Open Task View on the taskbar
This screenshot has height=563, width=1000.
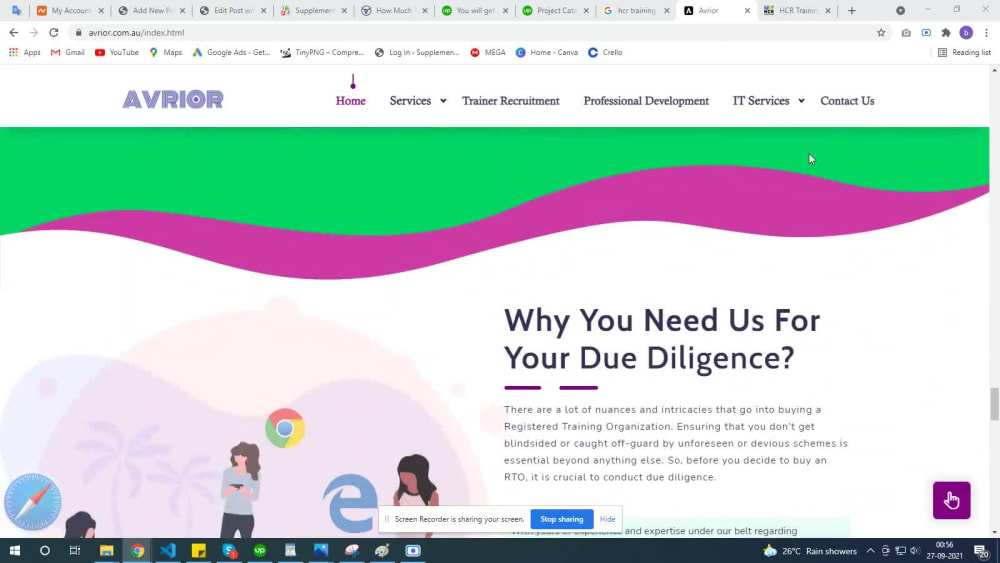(75, 550)
